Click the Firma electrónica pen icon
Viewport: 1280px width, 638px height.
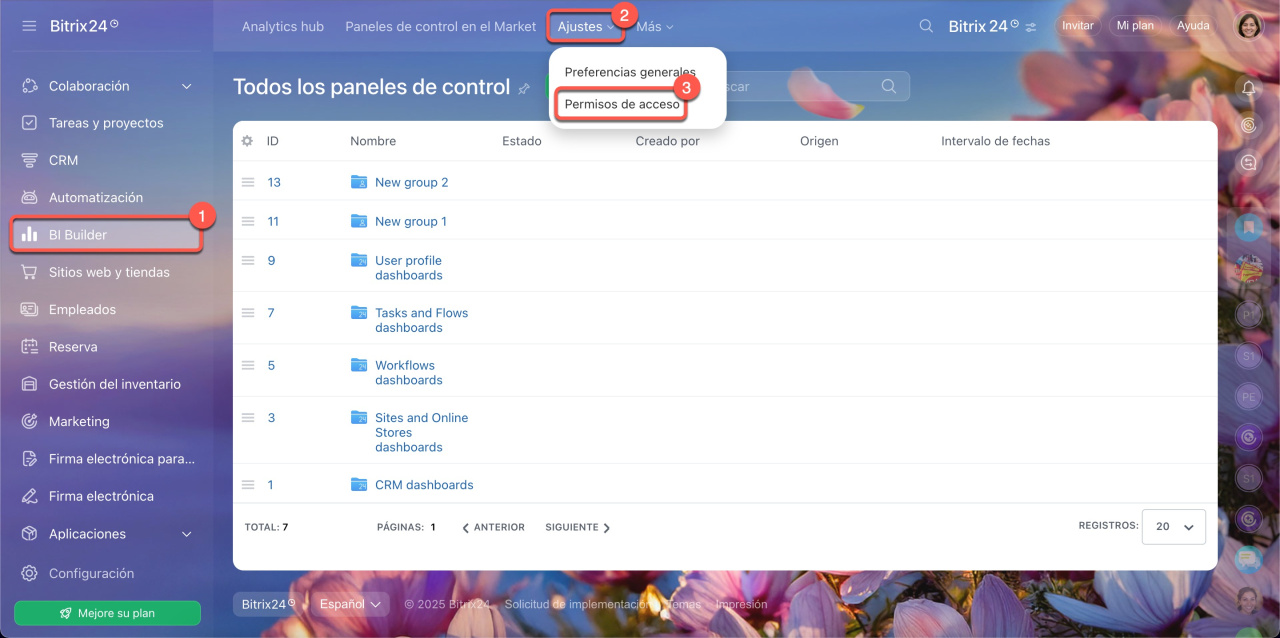[30, 496]
